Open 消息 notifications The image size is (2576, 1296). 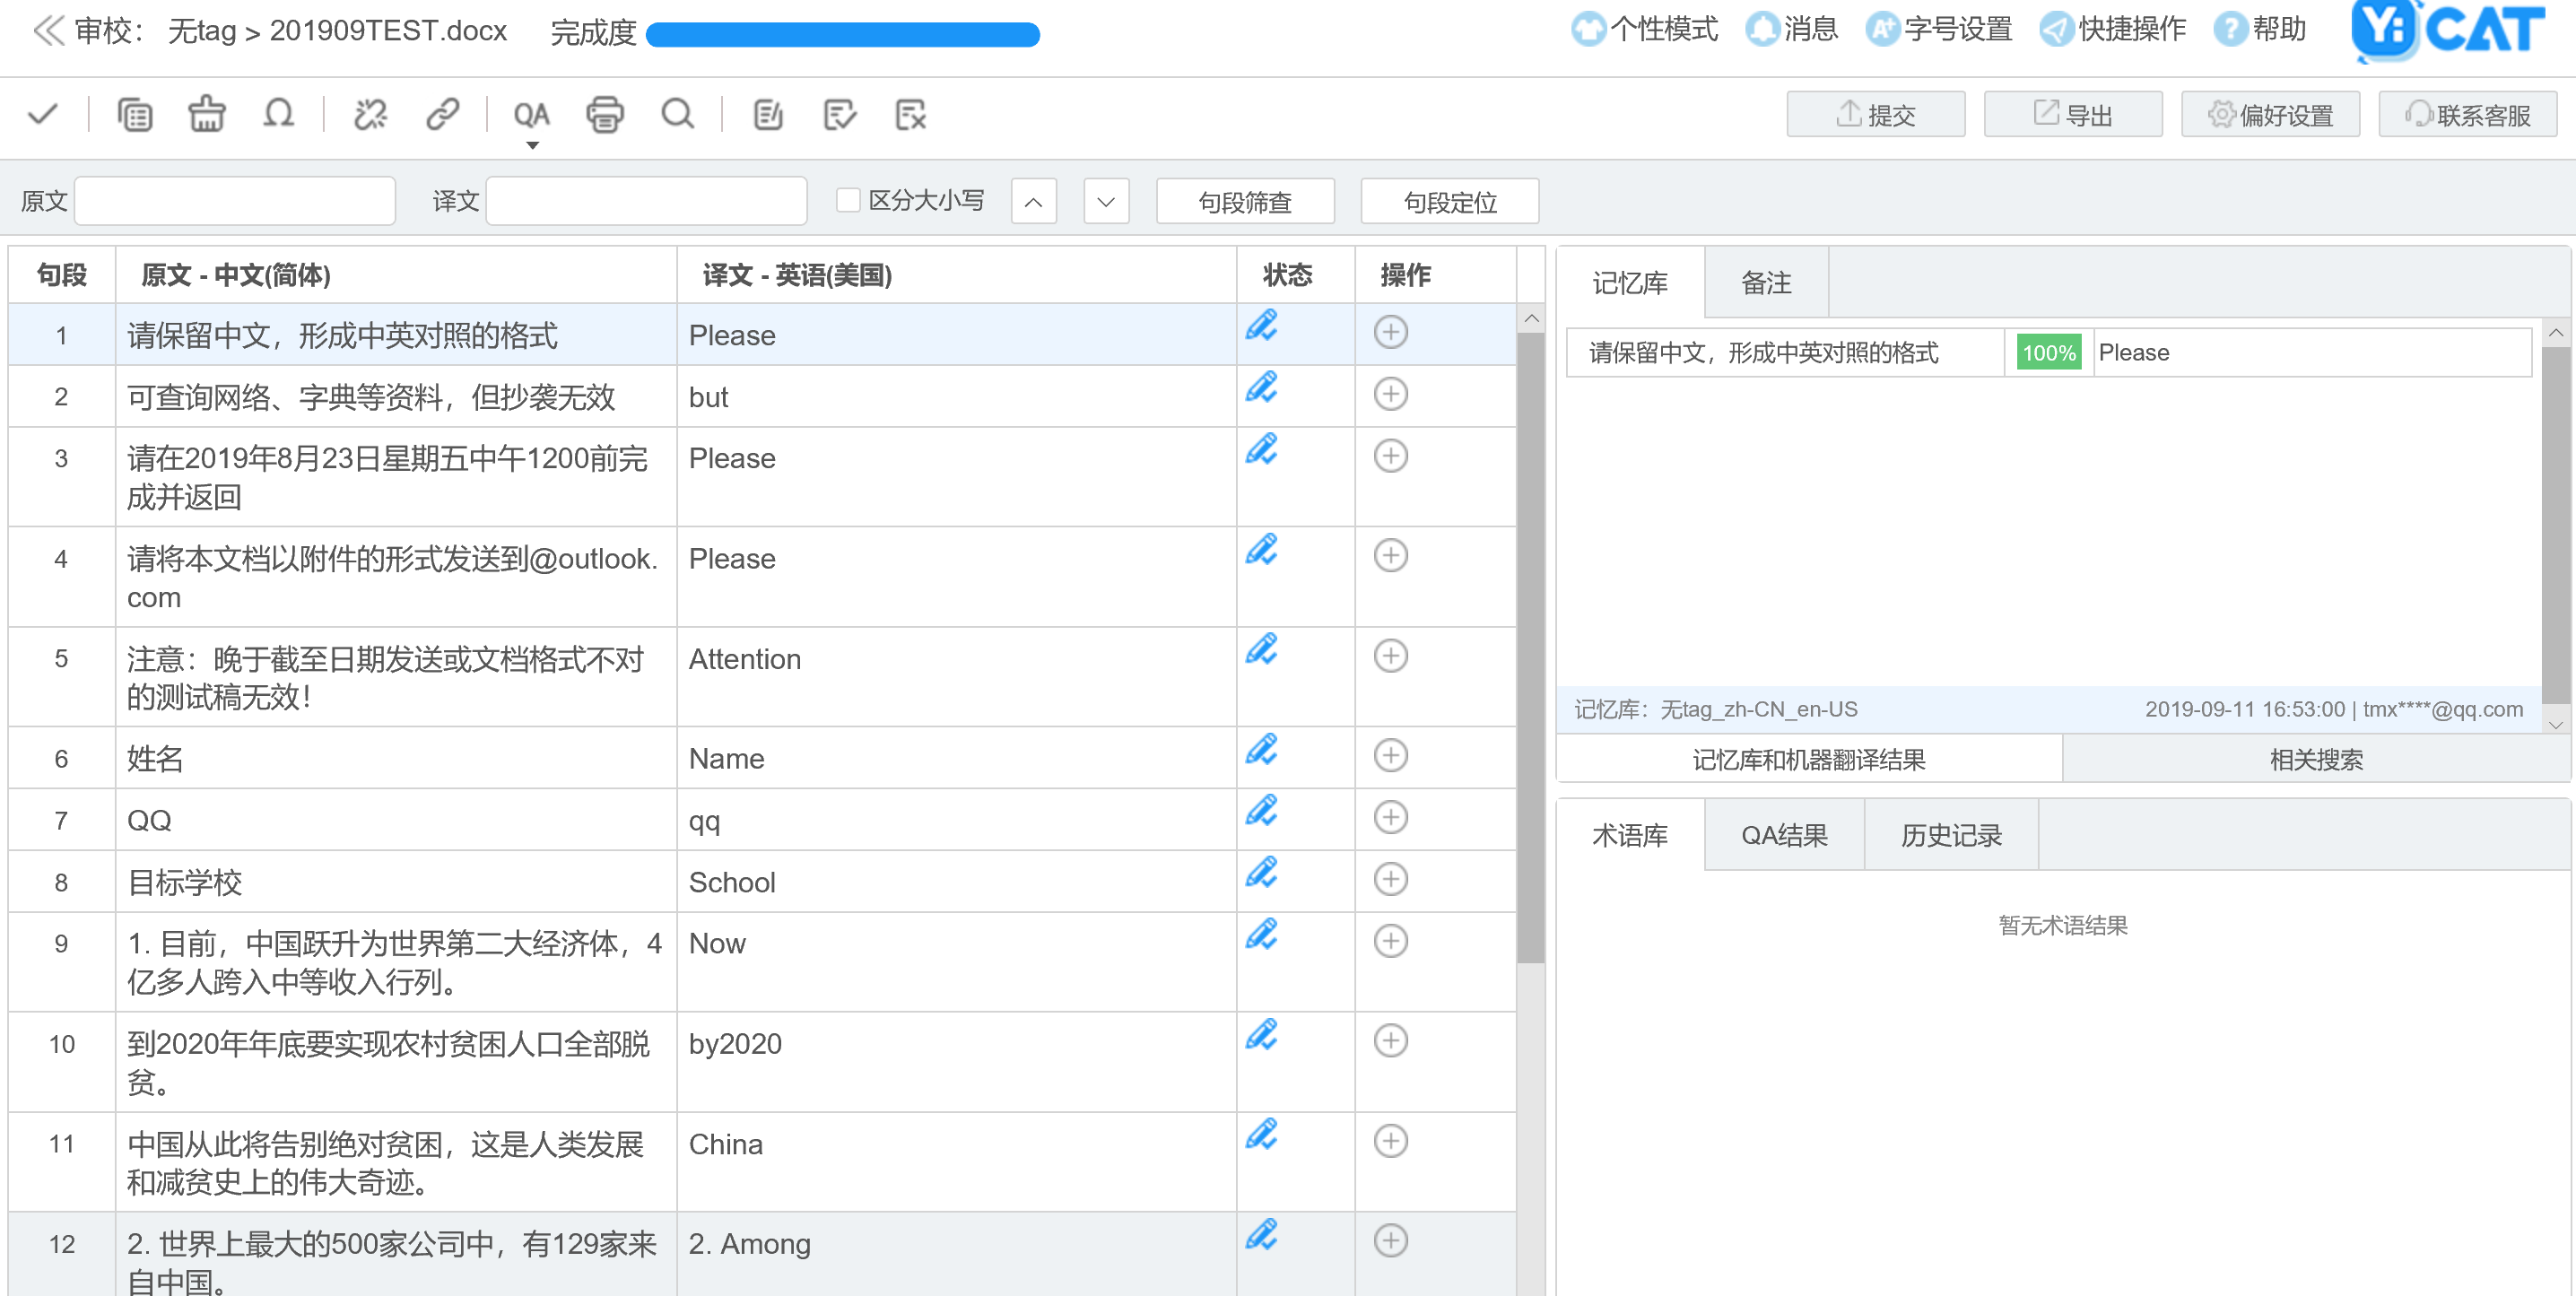[x=1792, y=29]
